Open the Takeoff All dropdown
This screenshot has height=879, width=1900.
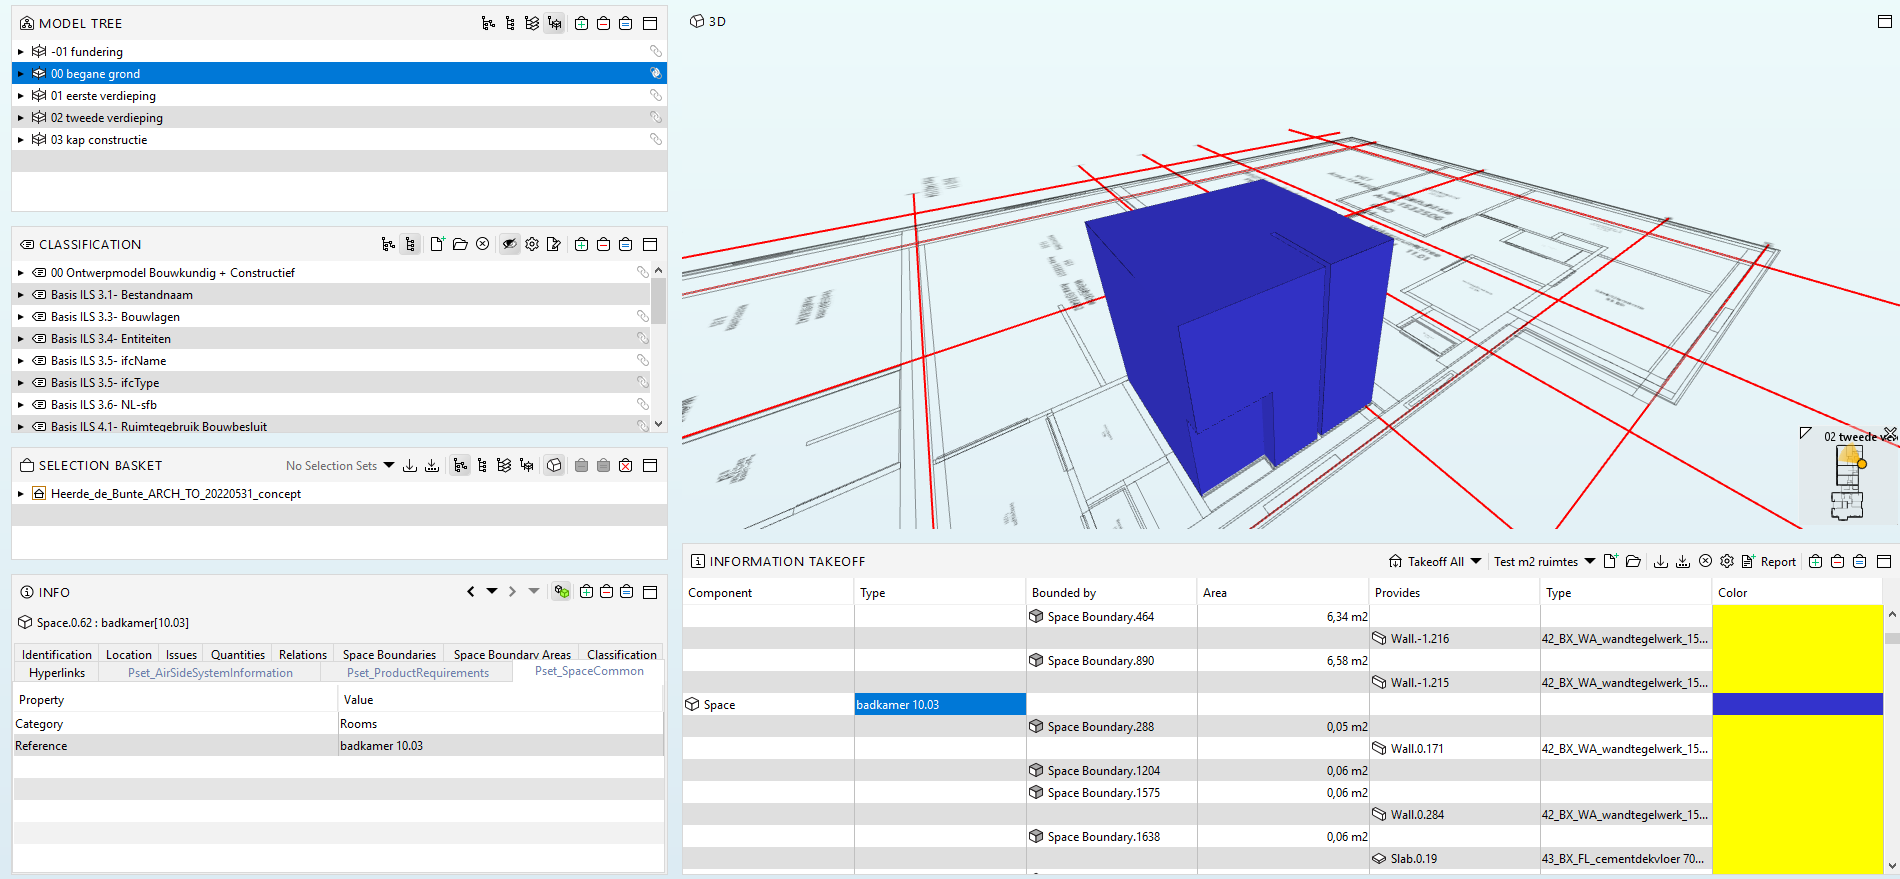click(1435, 561)
